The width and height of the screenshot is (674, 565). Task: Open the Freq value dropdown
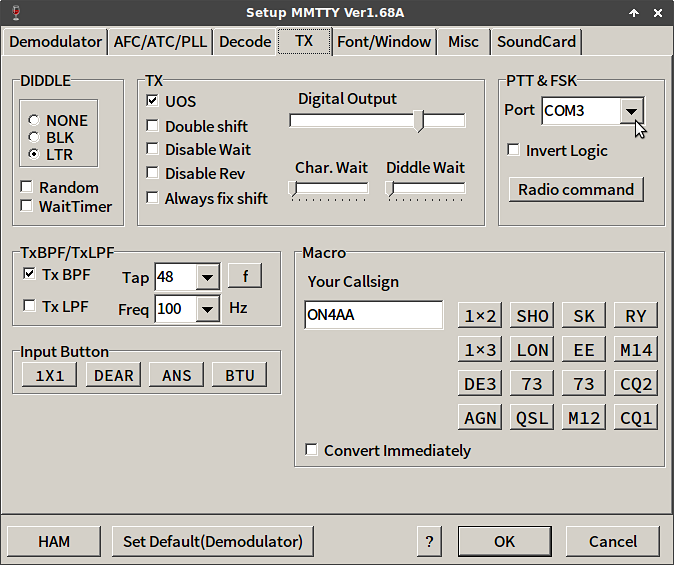point(208,309)
